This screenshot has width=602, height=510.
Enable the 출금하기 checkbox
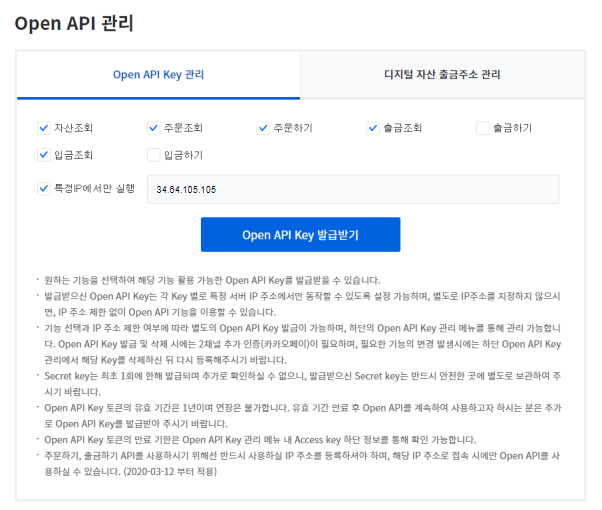click(x=483, y=128)
